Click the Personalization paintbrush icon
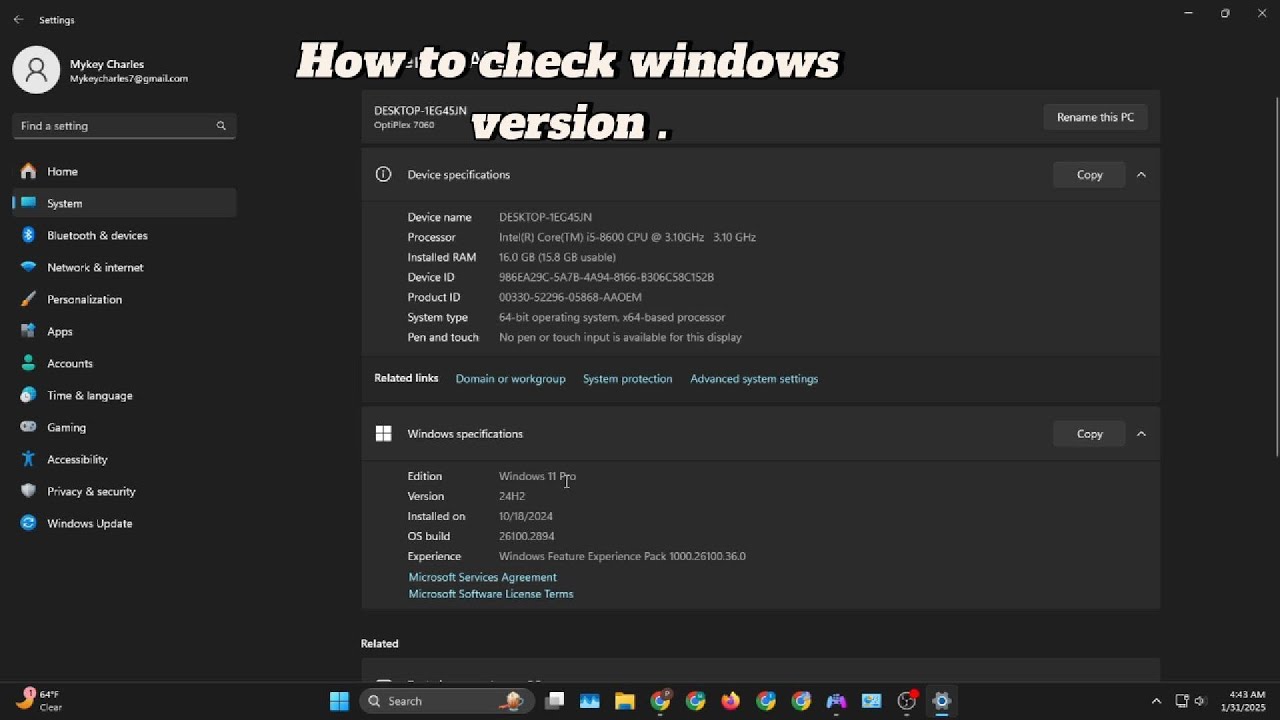Image resolution: width=1280 pixels, height=720 pixels. click(28, 299)
